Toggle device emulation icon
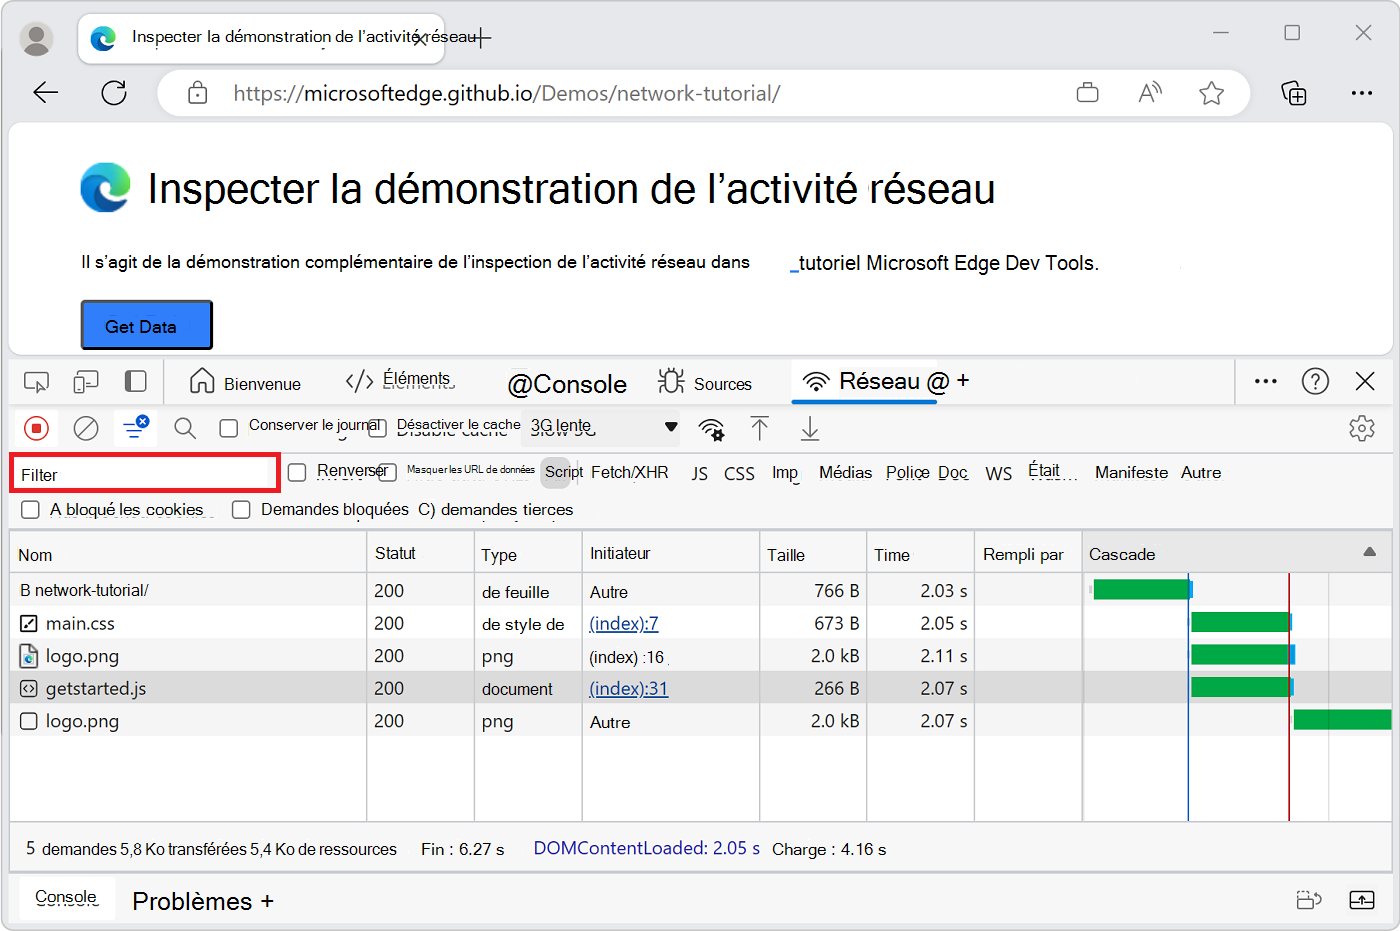 86,382
